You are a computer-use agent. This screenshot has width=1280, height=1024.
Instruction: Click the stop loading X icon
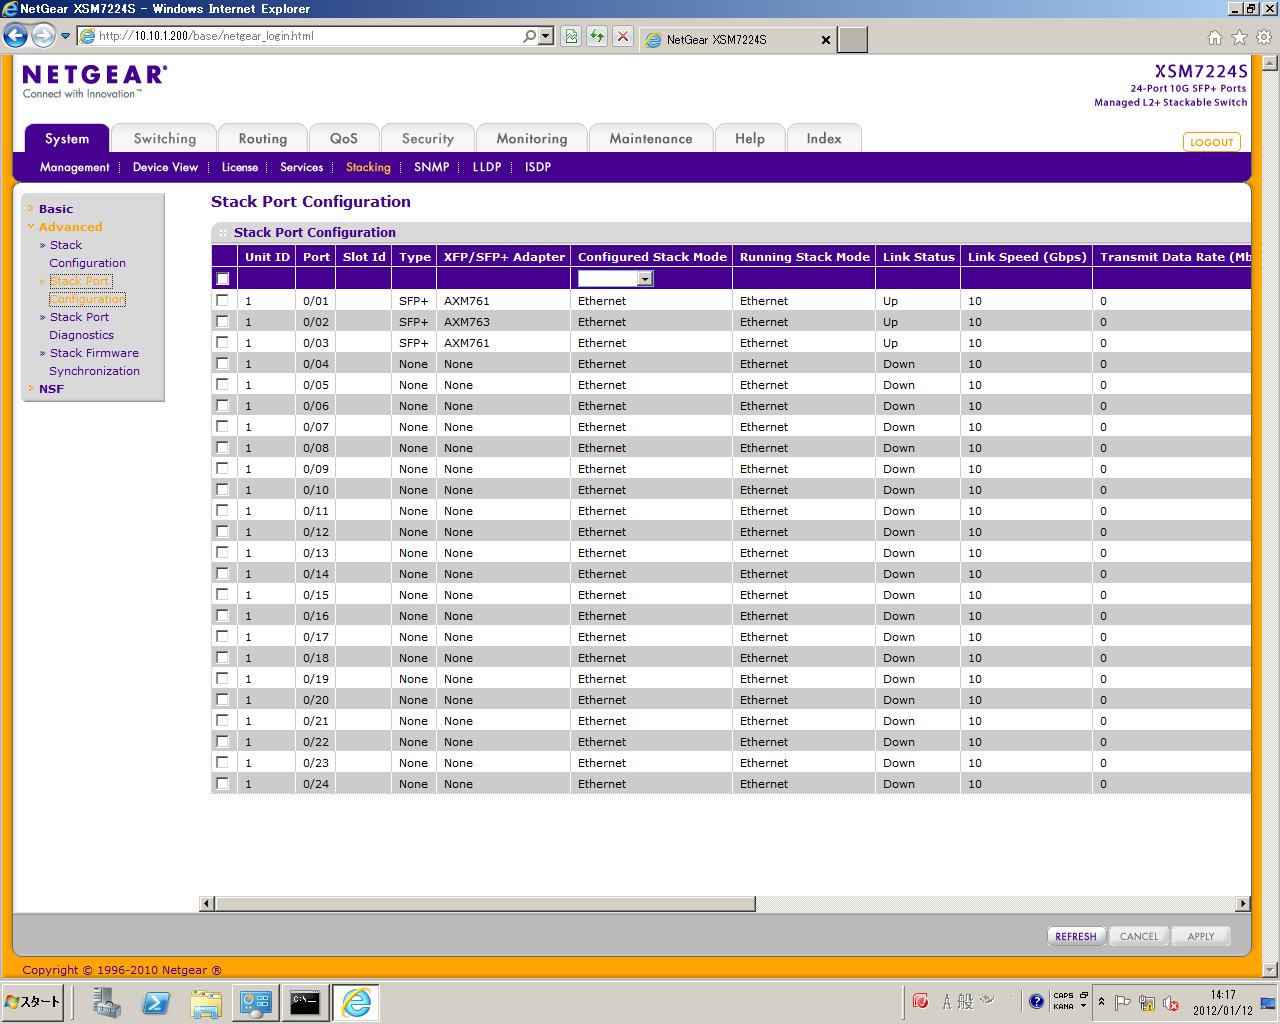tap(623, 37)
